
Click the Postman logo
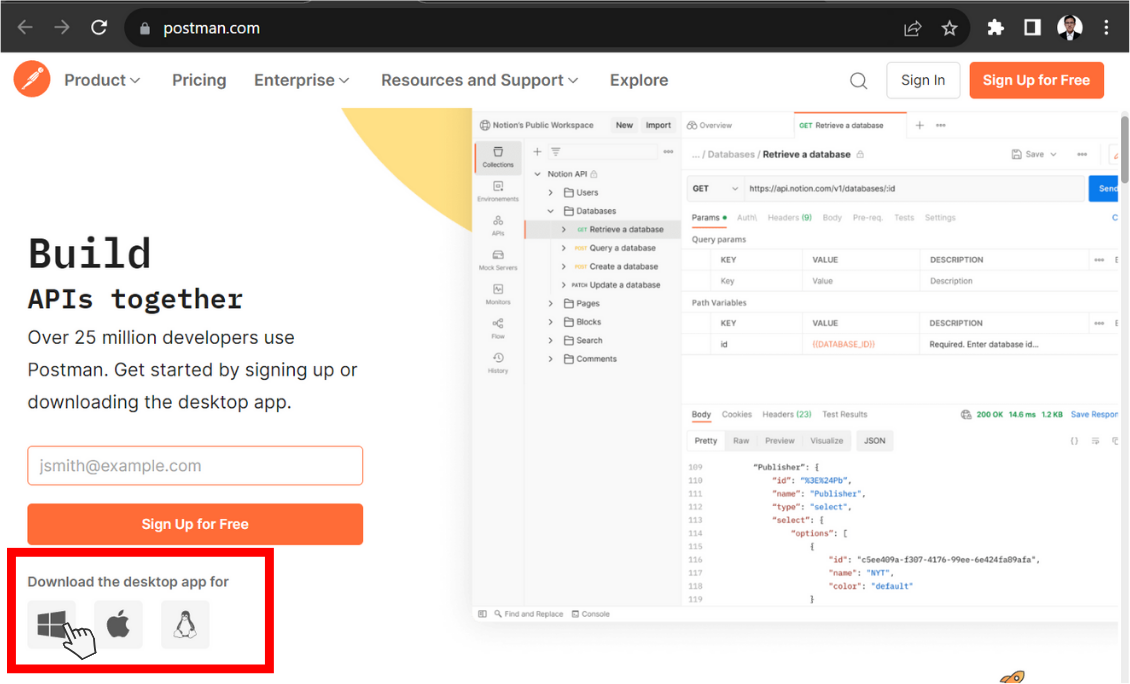(x=32, y=79)
